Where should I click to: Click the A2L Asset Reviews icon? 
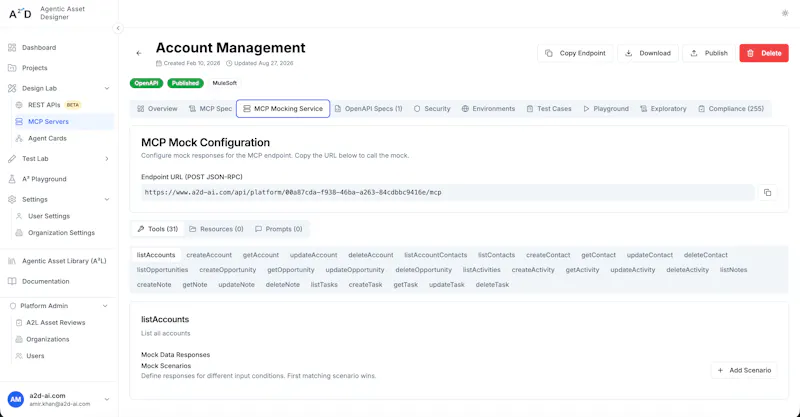pos(19,323)
